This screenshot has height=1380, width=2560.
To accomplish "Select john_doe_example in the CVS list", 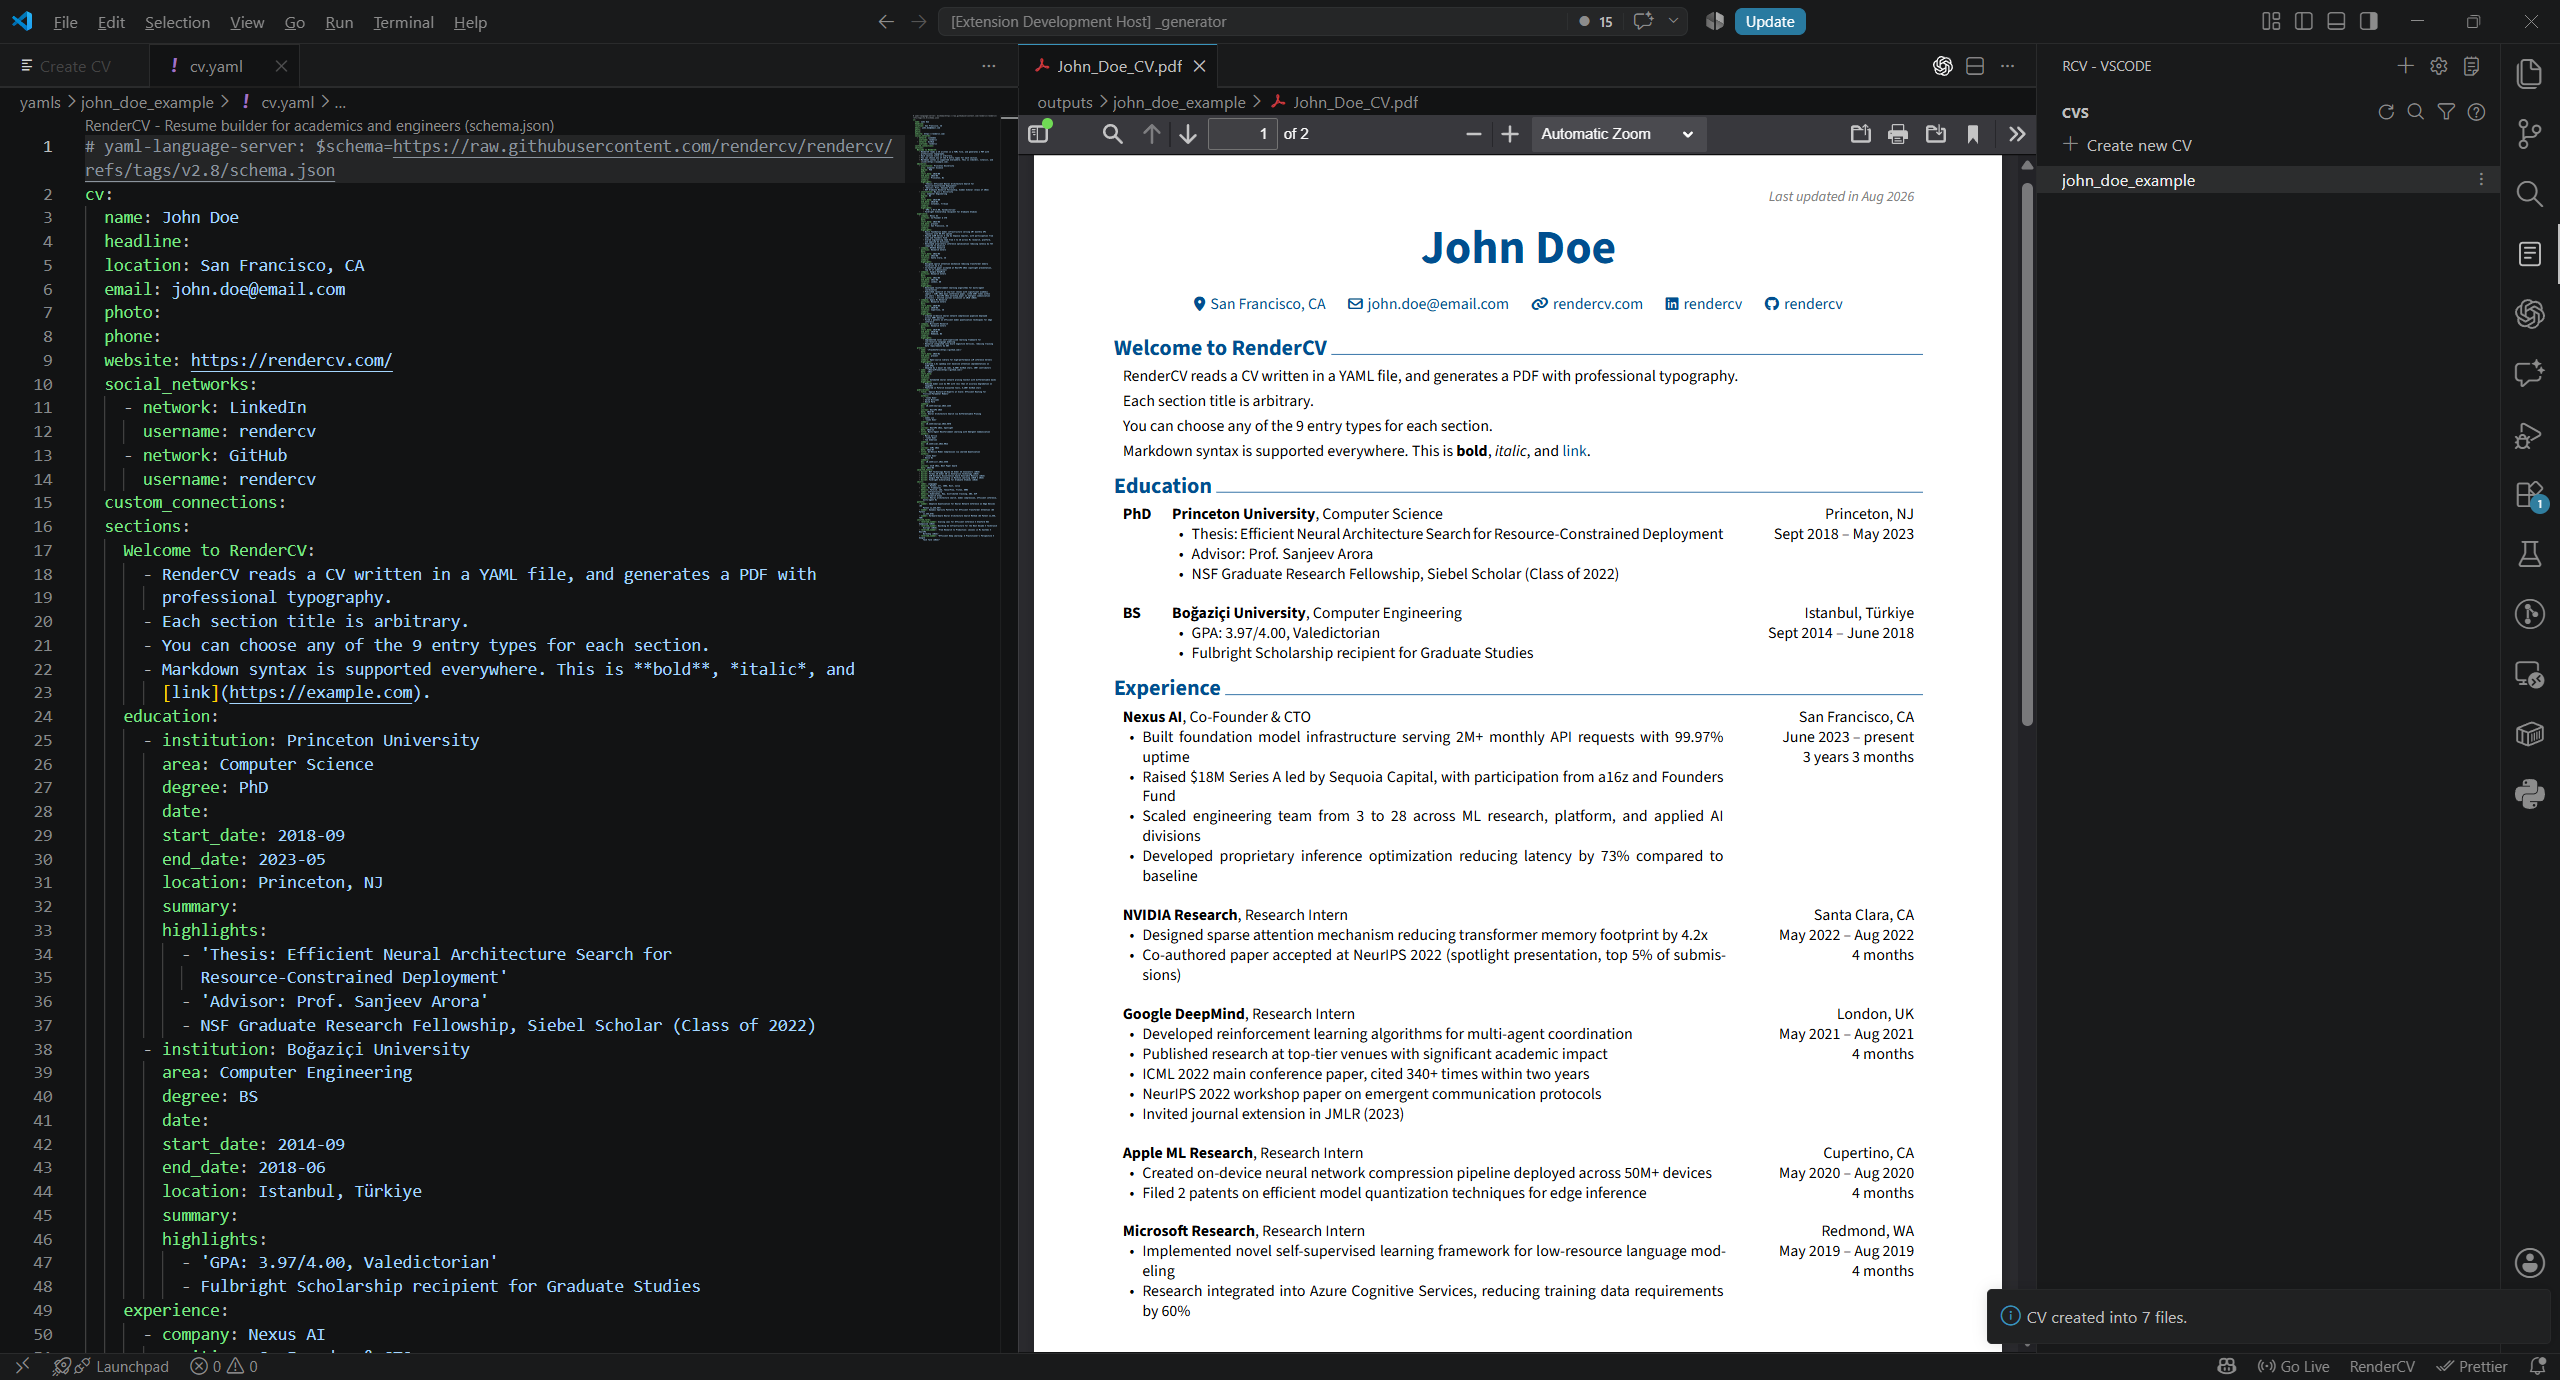I will click(2267, 180).
